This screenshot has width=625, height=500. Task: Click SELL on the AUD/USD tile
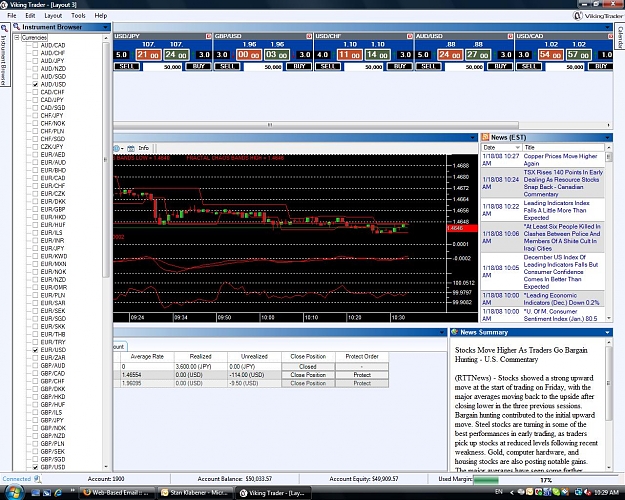pyautogui.click(x=428, y=66)
